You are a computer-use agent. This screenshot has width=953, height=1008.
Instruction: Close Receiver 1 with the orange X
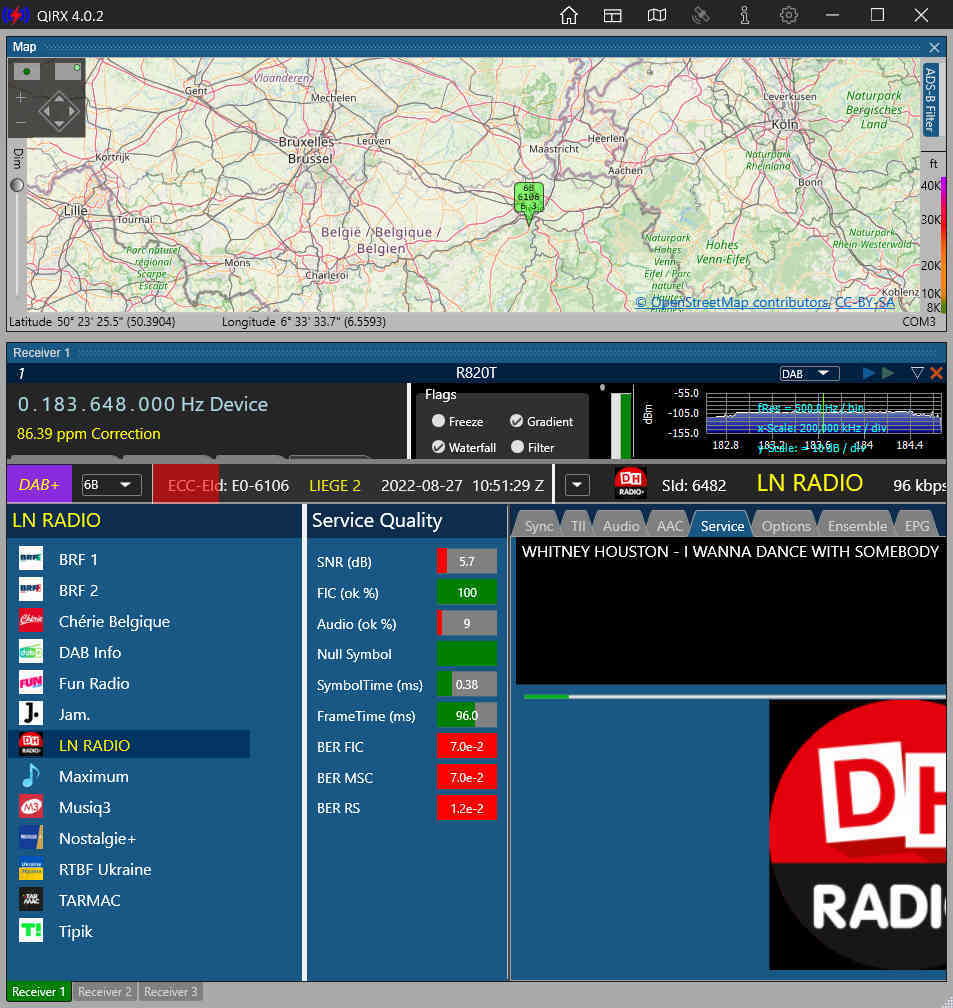937,373
